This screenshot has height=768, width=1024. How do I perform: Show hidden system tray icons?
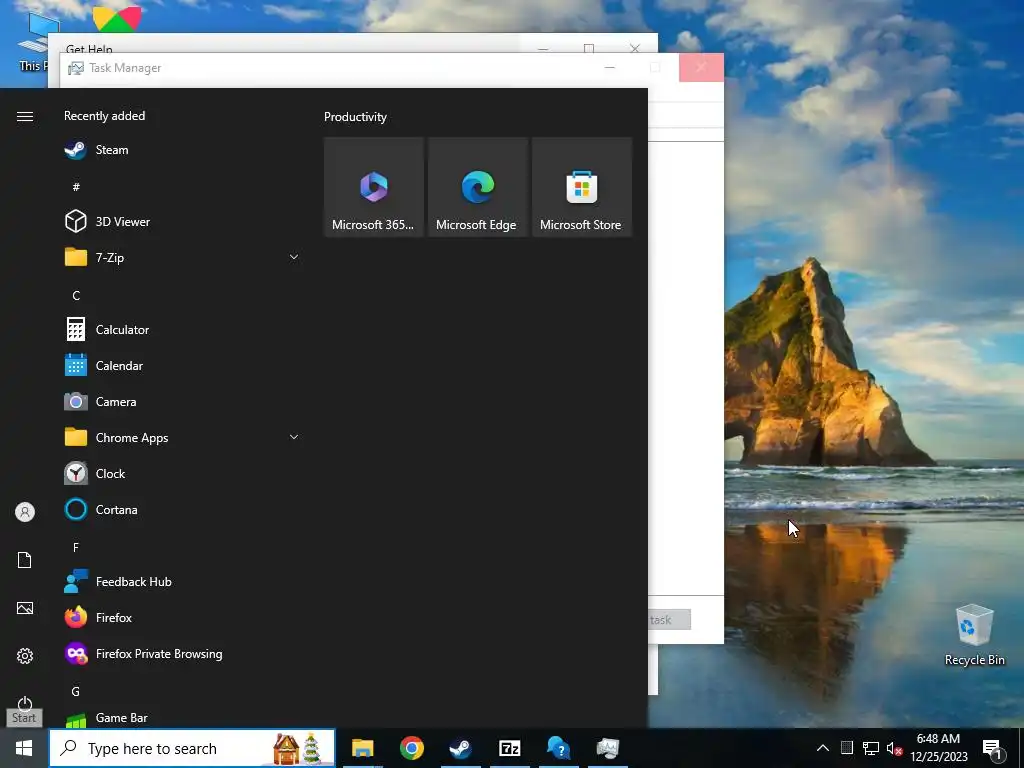(823, 748)
